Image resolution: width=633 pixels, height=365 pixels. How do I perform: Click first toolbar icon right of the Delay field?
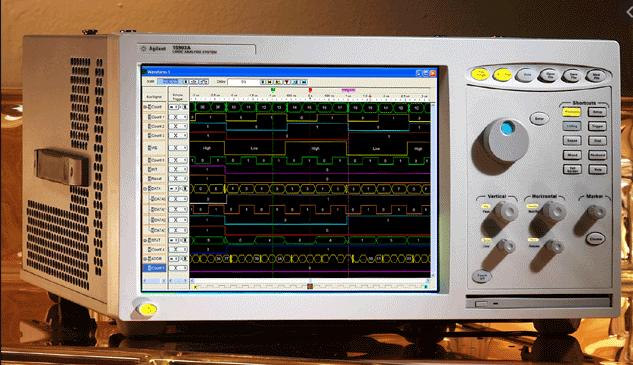coord(263,82)
